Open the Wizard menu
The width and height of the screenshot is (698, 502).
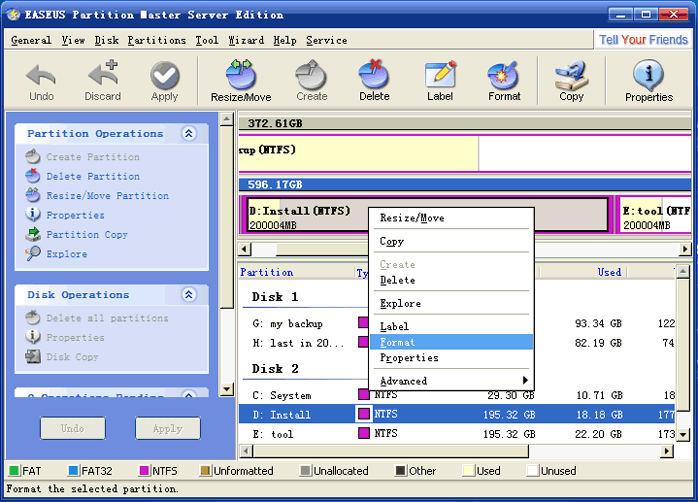(246, 40)
